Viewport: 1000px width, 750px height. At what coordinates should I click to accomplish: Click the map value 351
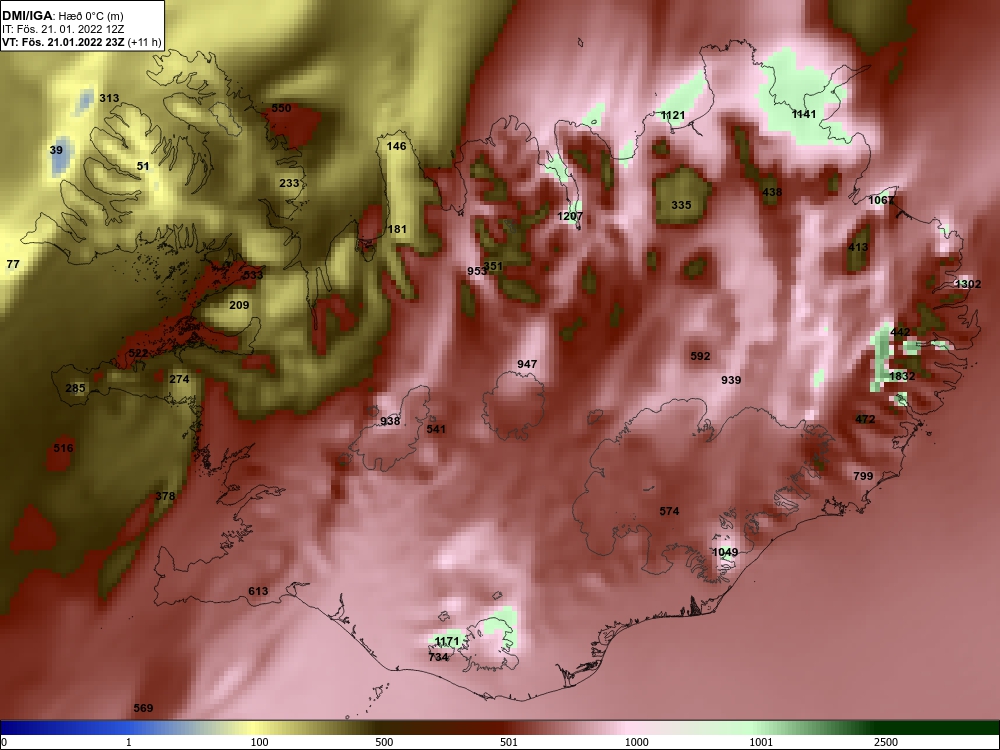(493, 267)
